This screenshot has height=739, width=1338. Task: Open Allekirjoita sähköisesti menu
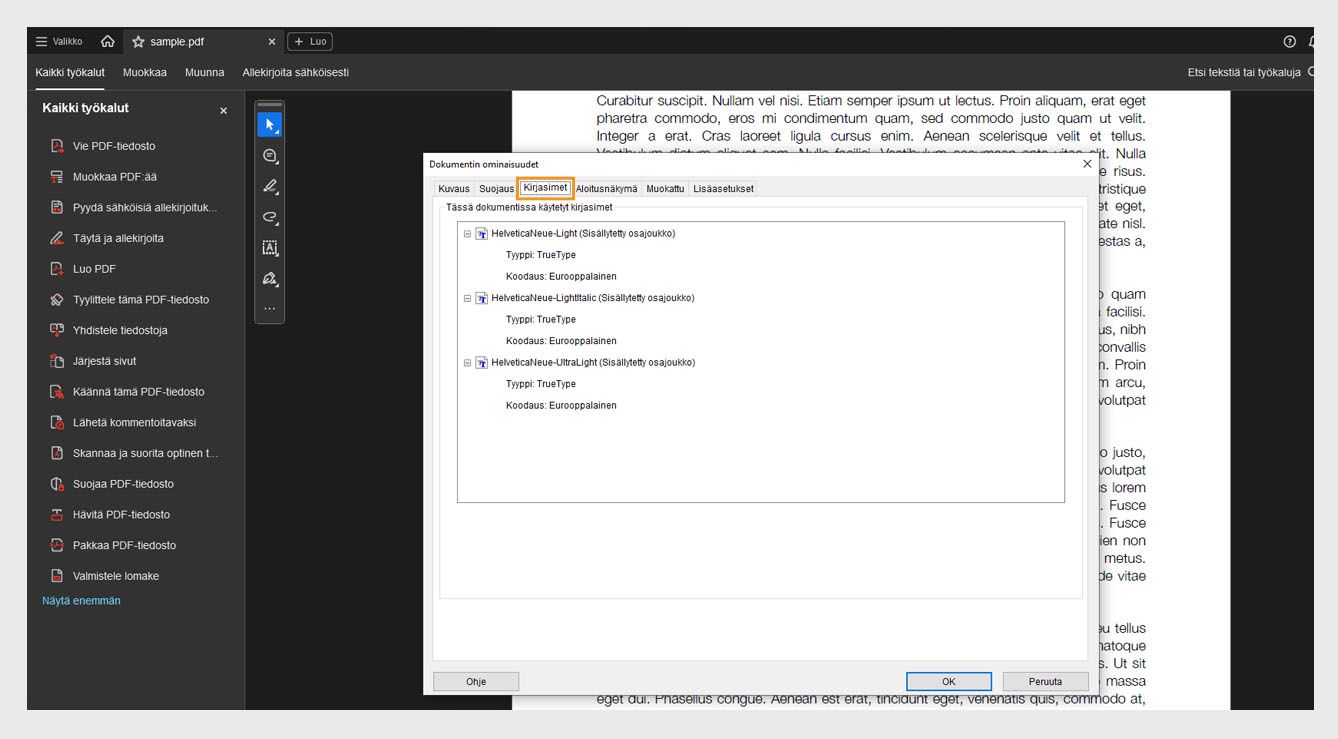click(295, 72)
